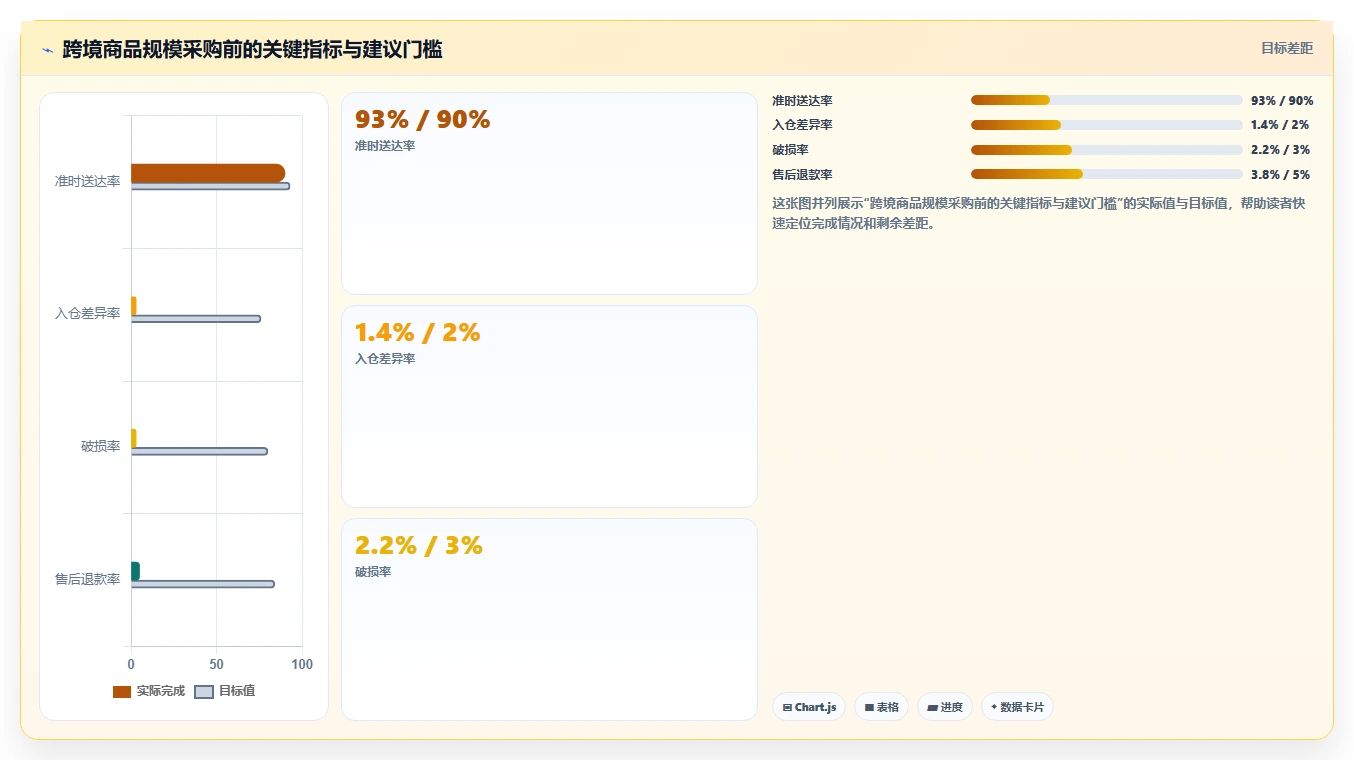Click the 入仓差异率 axis label in chart
1354x760 pixels.
(x=87, y=314)
